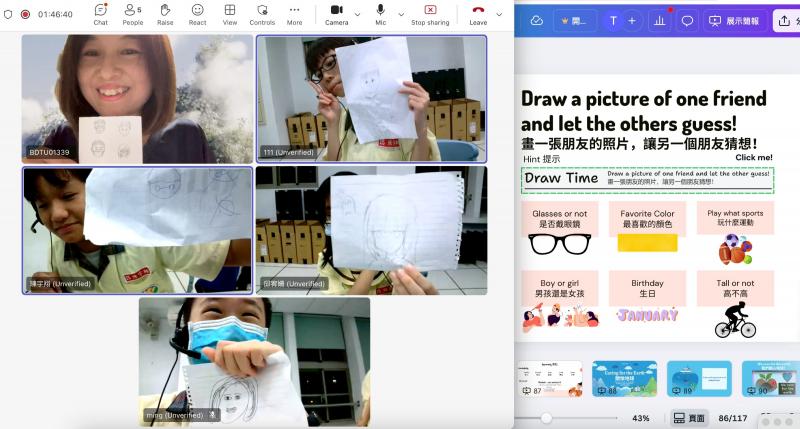Toggle the 頁面 grid view button

(x=689, y=418)
